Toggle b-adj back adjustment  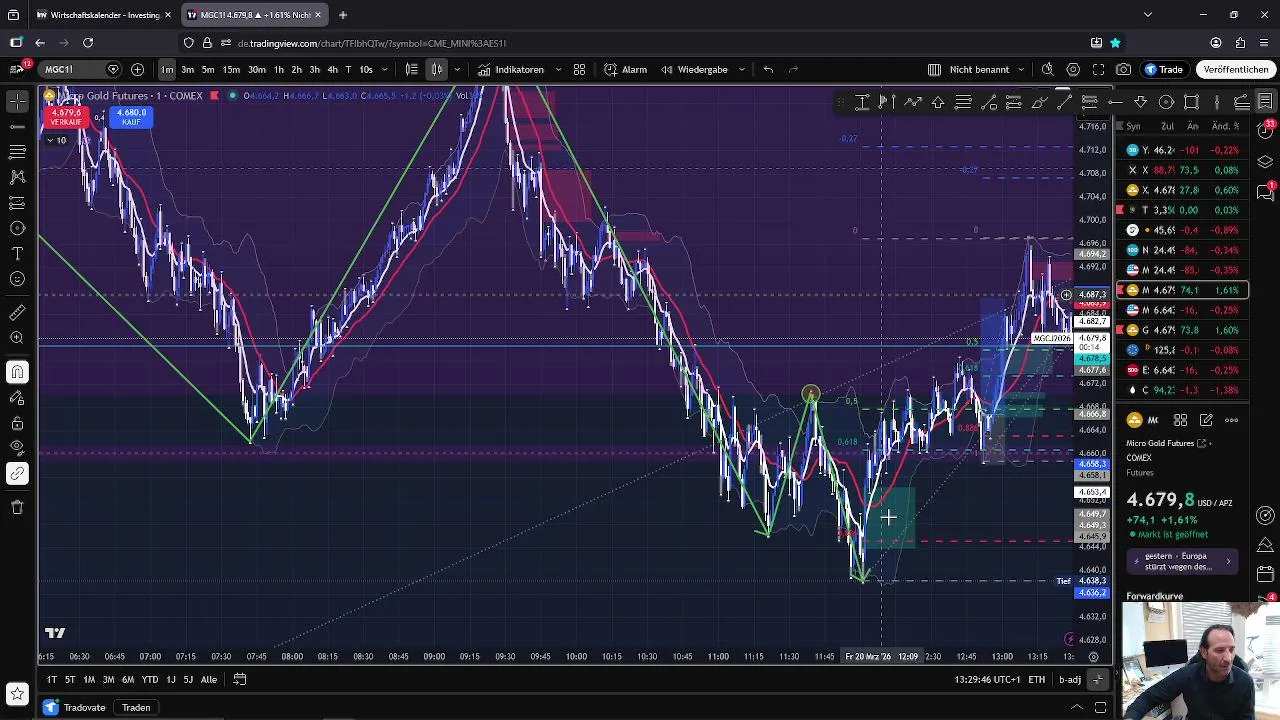1070,680
